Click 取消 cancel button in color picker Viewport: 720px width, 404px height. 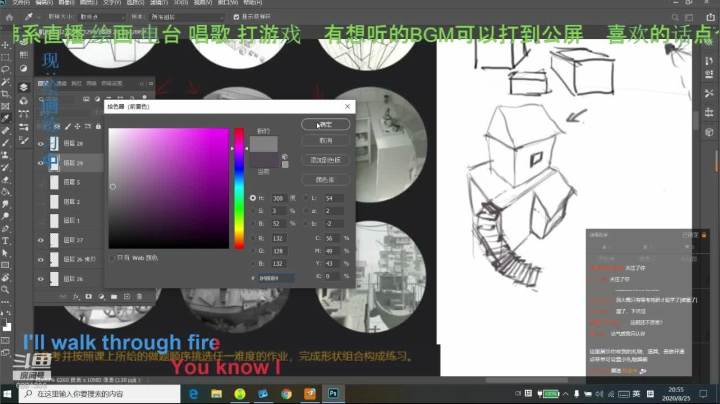pyautogui.click(x=326, y=140)
